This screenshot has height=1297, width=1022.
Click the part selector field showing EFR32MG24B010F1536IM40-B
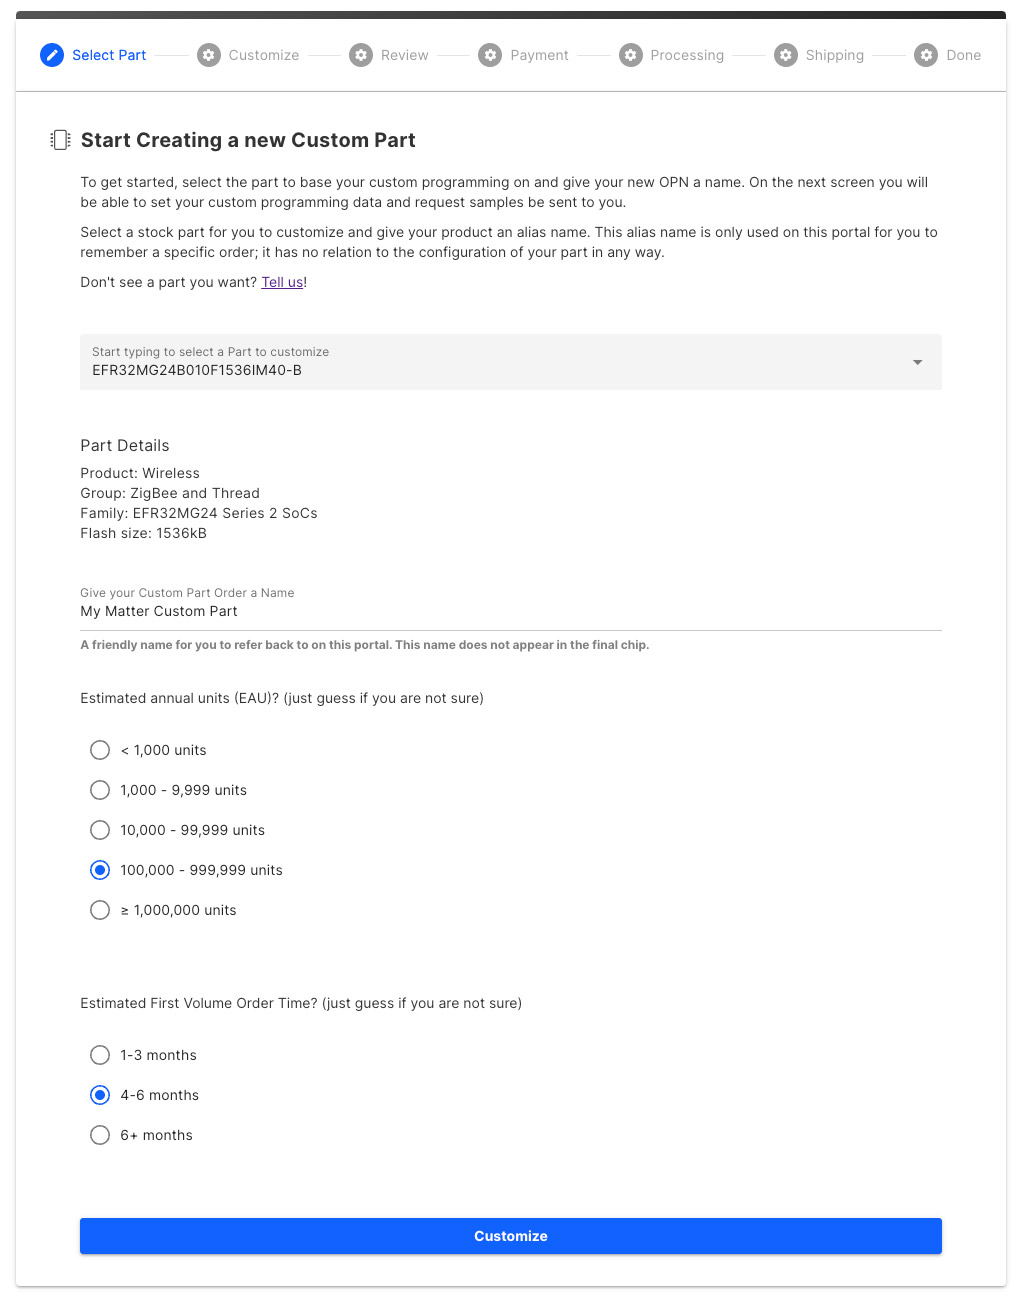coord(511,362)
